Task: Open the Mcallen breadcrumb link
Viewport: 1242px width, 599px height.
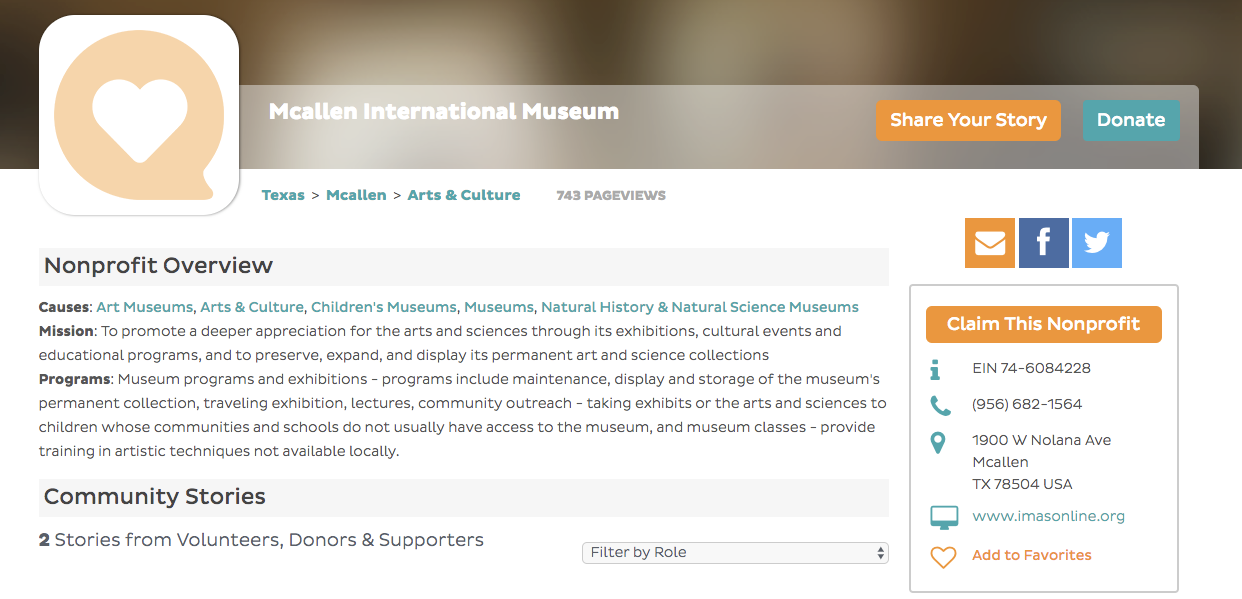Action: [x=356, y=195]
